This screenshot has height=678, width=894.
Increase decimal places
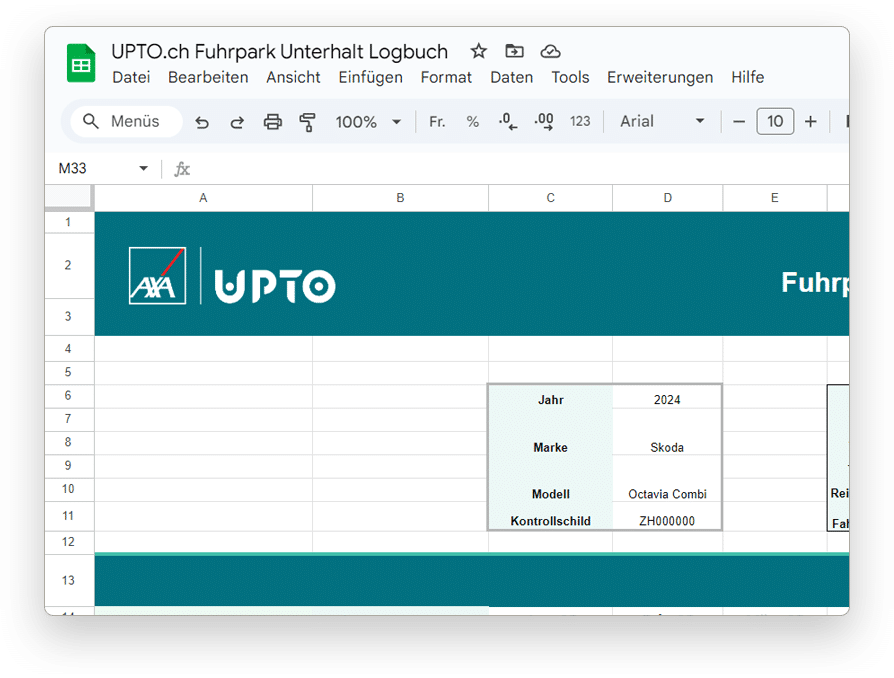[x=544, y=121]
